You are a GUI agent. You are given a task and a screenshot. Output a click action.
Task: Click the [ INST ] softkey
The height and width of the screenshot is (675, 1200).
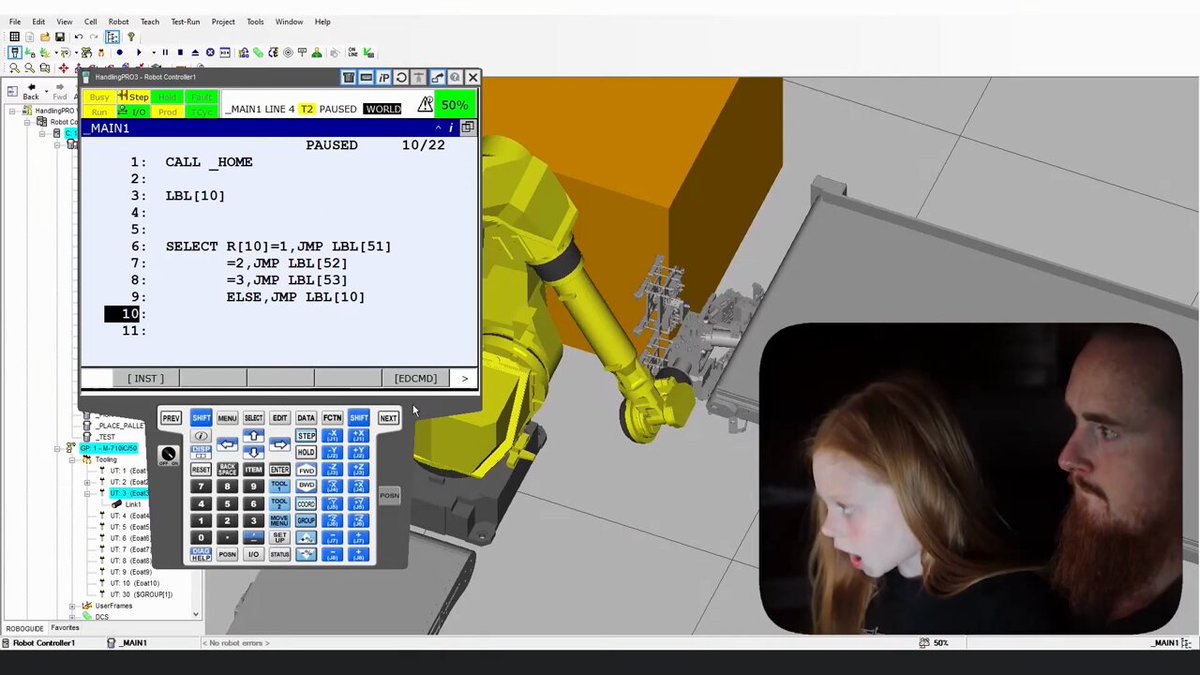pyautogui.click(x=146, y=378)
